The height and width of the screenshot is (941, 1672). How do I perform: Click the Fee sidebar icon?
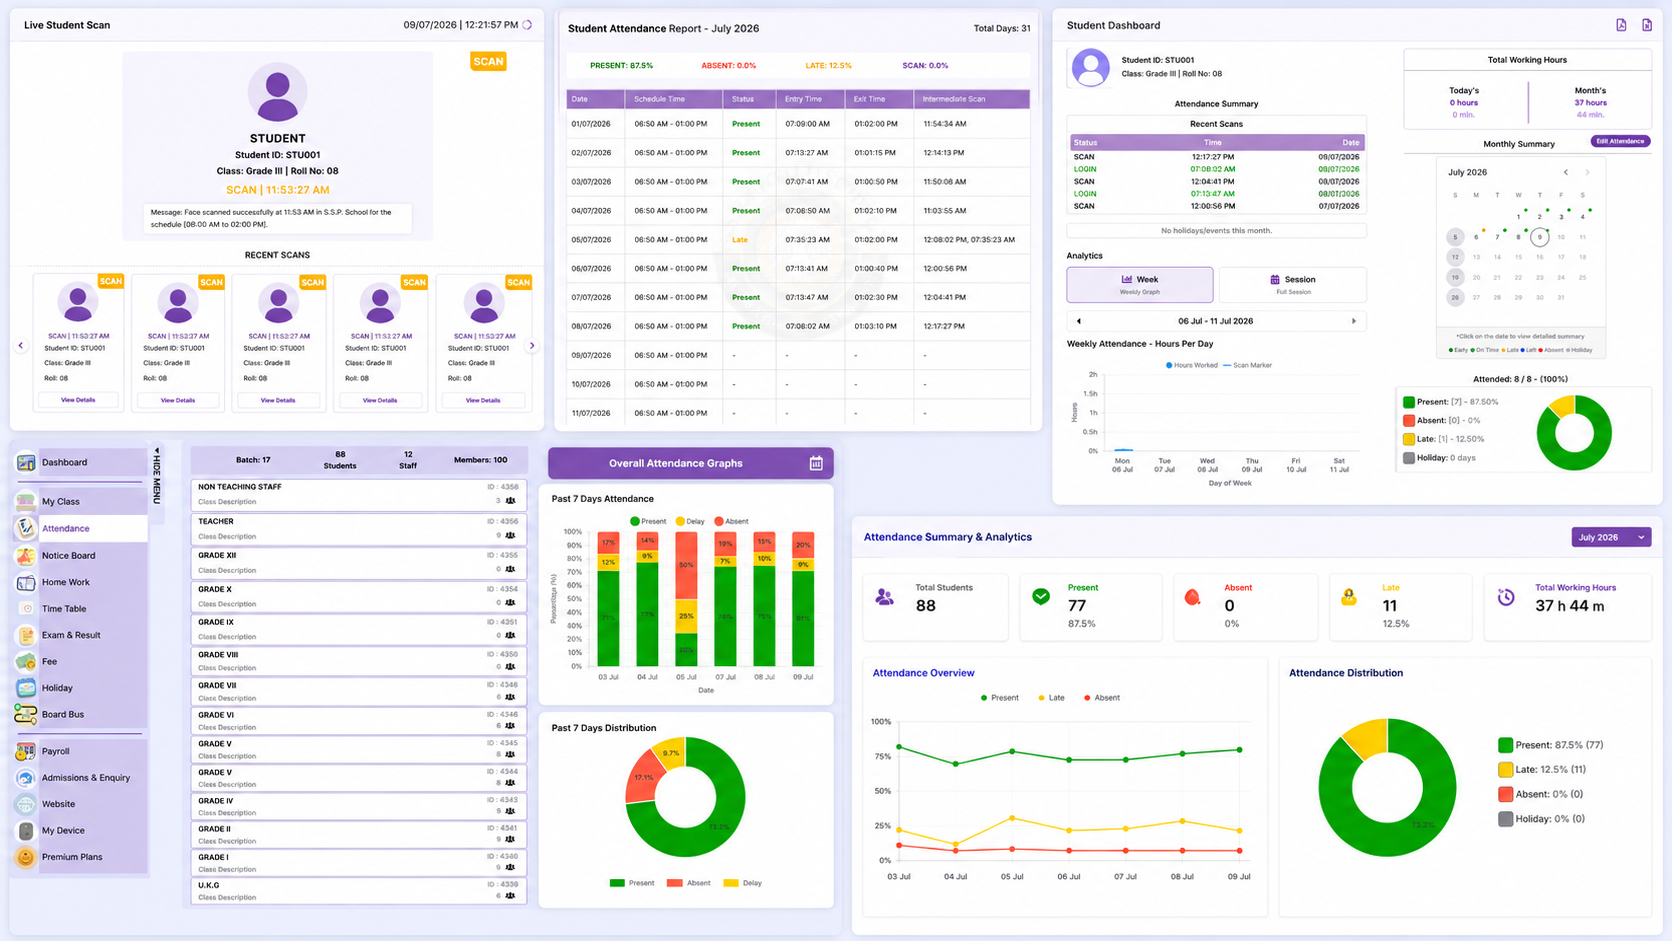[x=26, y=661]
